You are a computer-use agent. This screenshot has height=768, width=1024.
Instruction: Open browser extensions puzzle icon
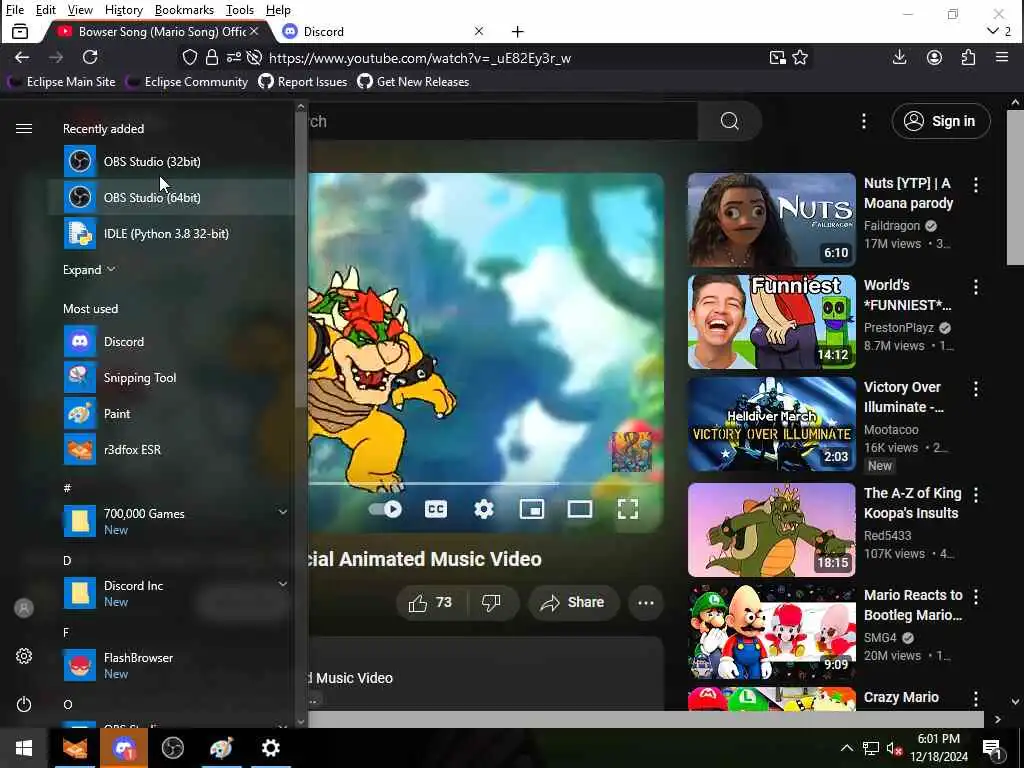[x=968, y=57]
